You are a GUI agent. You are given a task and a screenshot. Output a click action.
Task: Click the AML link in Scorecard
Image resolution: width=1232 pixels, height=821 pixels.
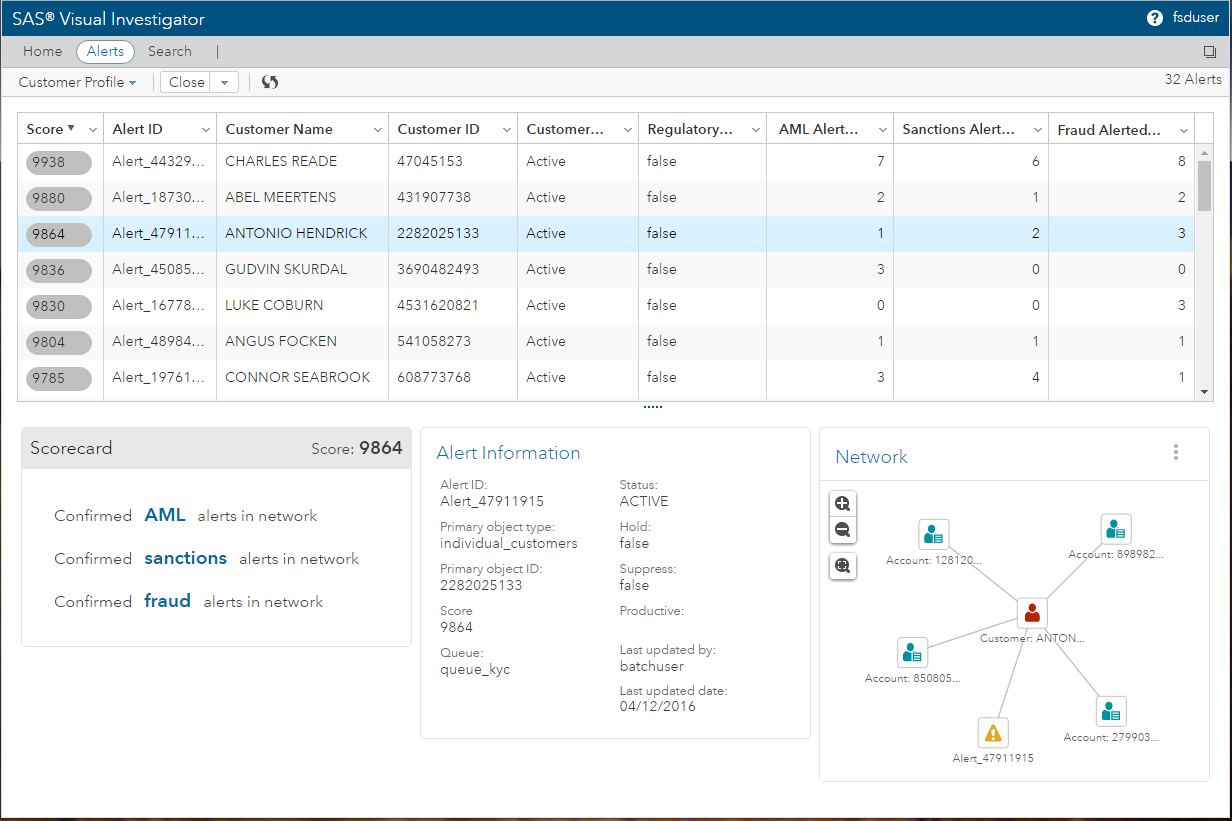tap(165, 515)
